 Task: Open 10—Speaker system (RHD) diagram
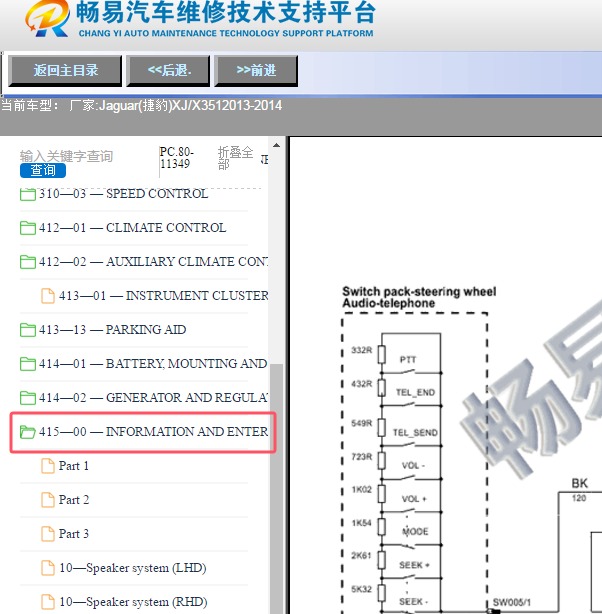tap(133, 602)
